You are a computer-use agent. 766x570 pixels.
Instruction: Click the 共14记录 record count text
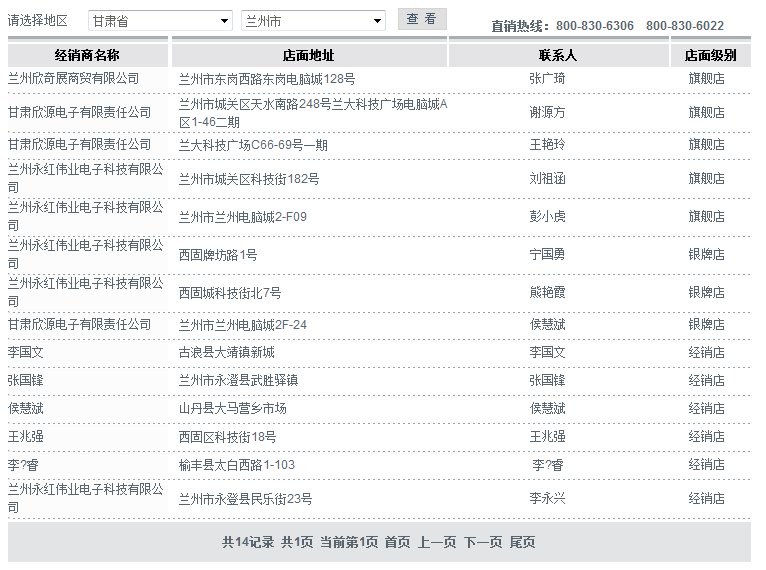click(x=248, y=542)
